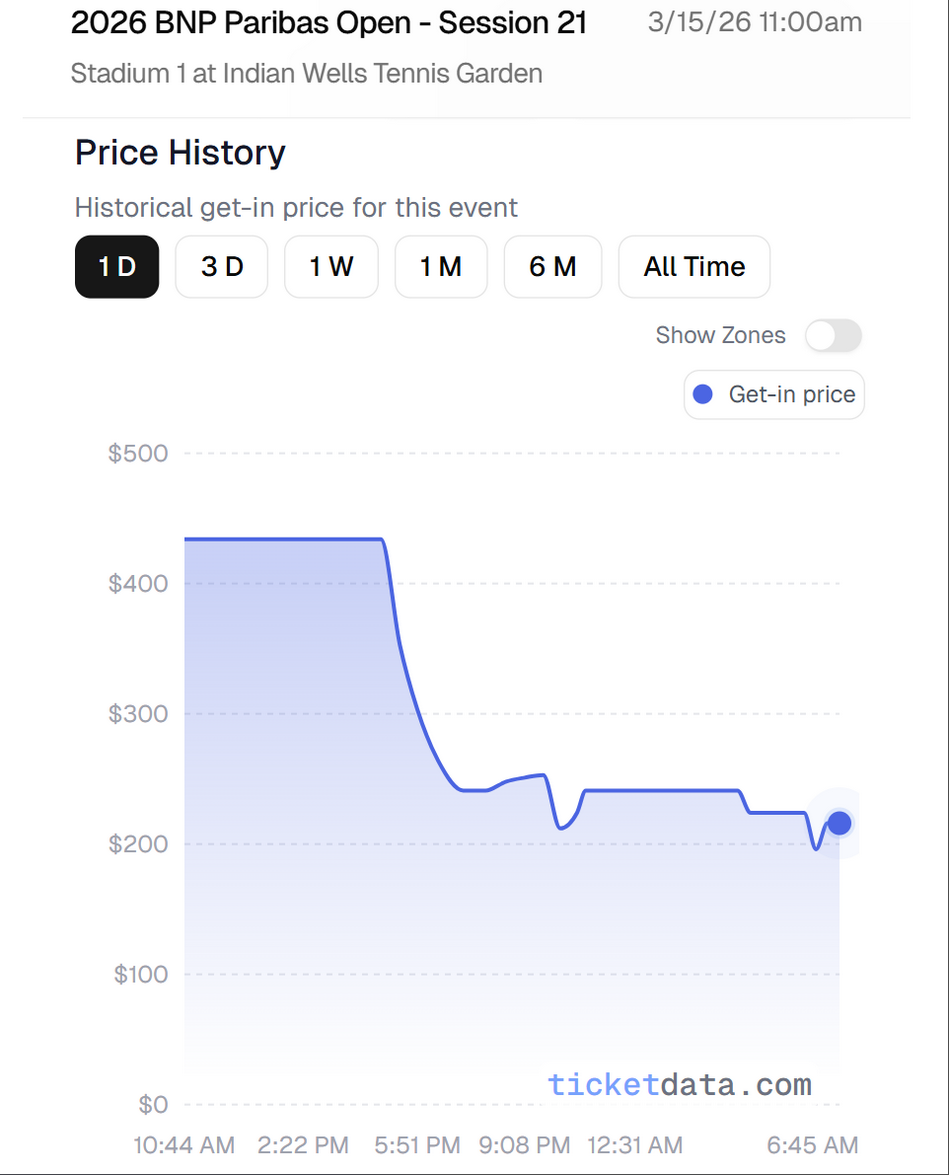Click the latest price point marker
949x1175 pixels.
tap(839, 823)
